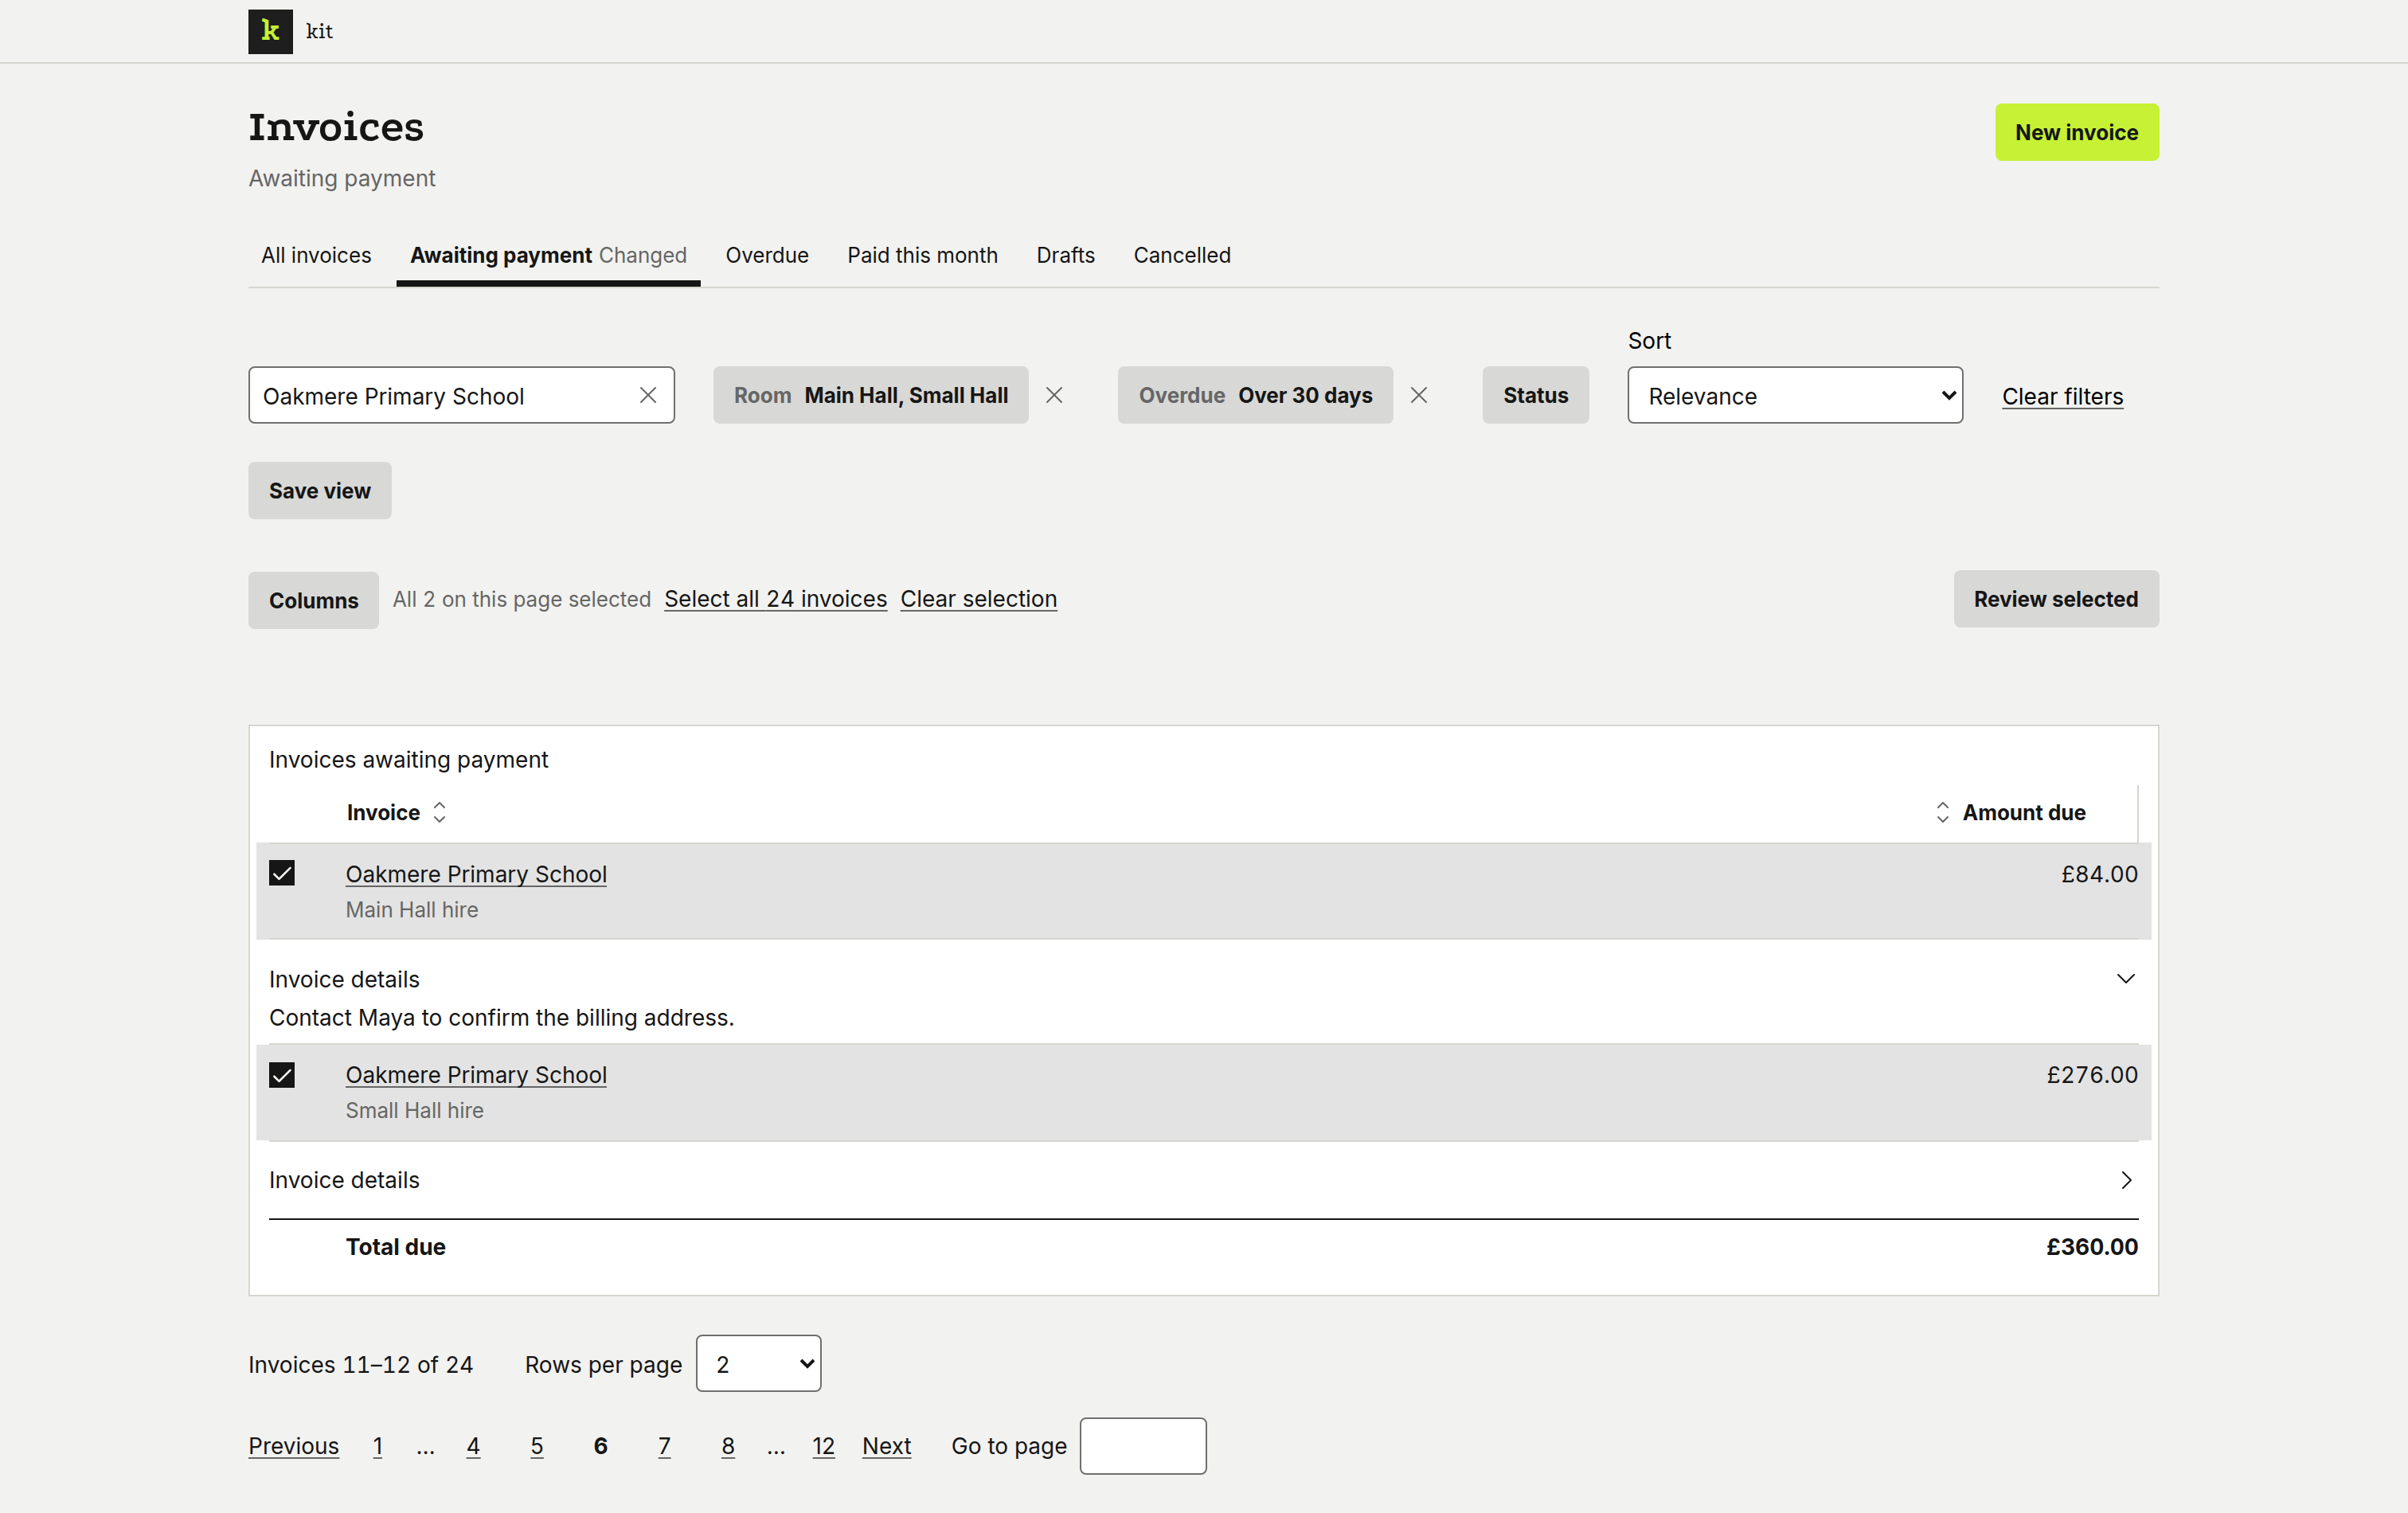Image resolution: width=2408 pixels, height=1513 pixels.
Task: Open the Paid this month tab
Action: point(922,255)
